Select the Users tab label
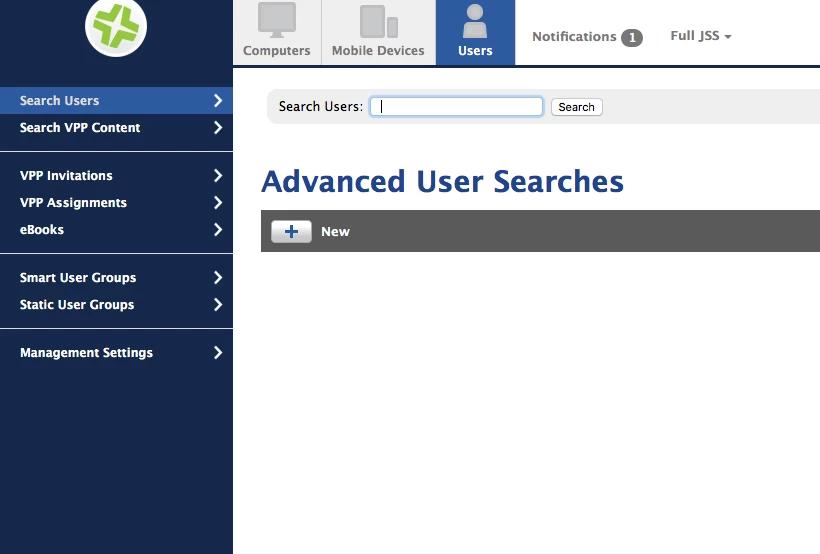 pos(475,51)
